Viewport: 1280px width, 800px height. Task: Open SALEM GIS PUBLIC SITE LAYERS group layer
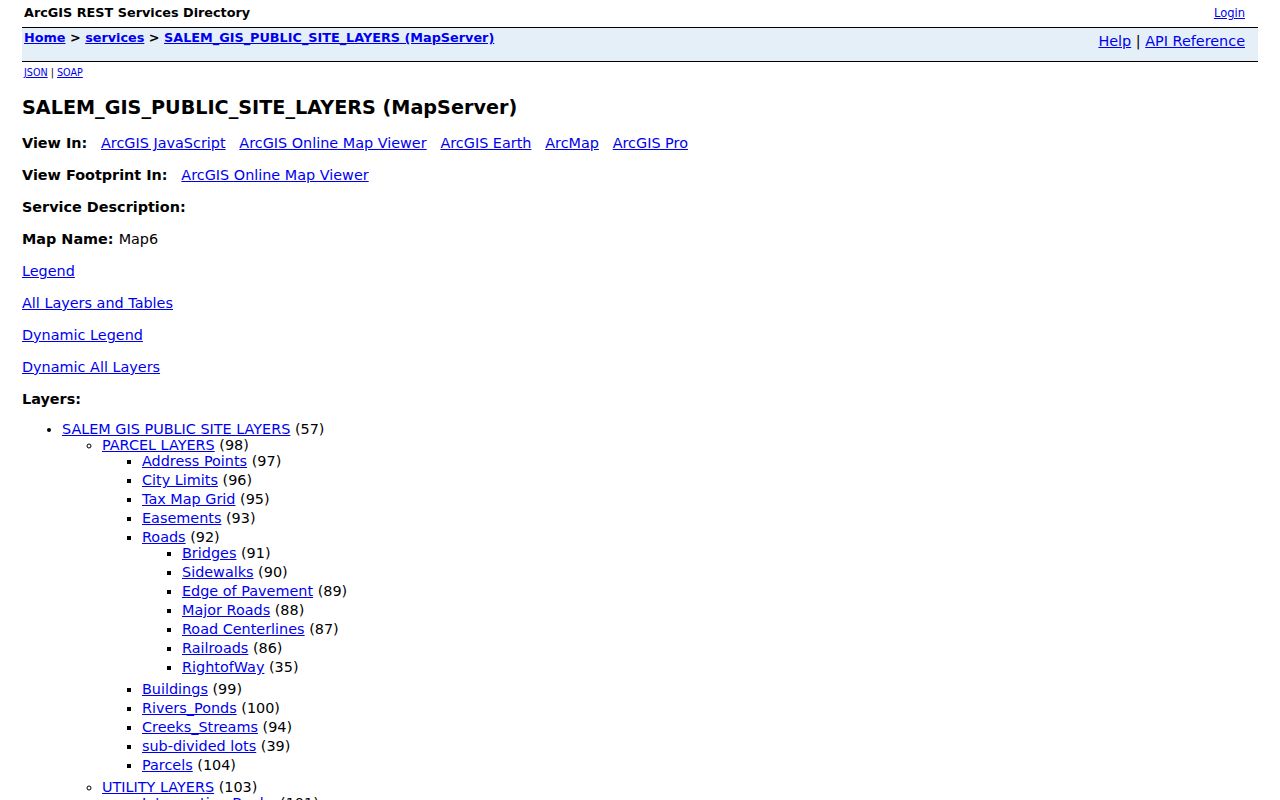tap(176, 429)
